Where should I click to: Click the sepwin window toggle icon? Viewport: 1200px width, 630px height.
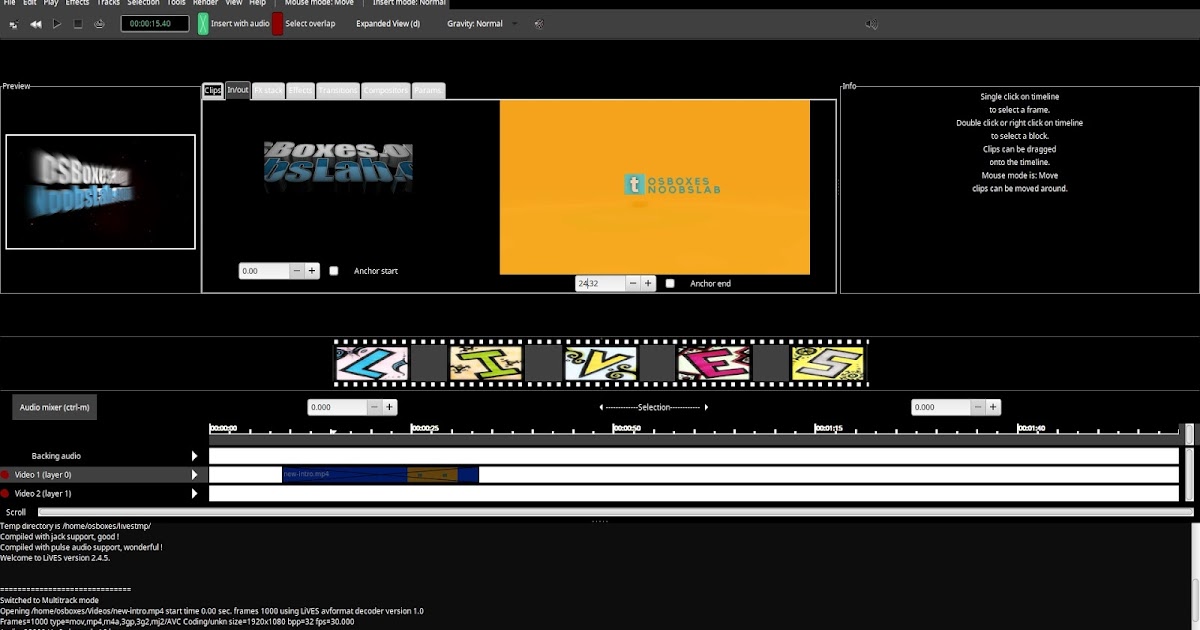pyautogui.click(x=15, y=23)
